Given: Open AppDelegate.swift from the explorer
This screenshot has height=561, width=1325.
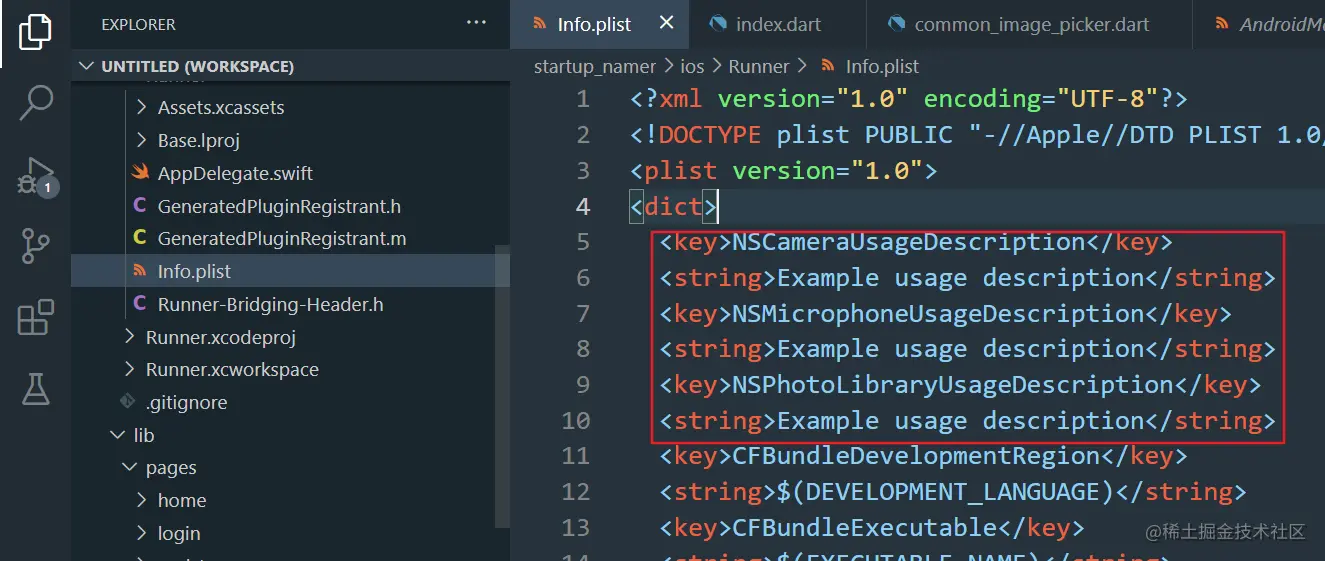Looking at the screenshot, I should click(x=235, y=173).
